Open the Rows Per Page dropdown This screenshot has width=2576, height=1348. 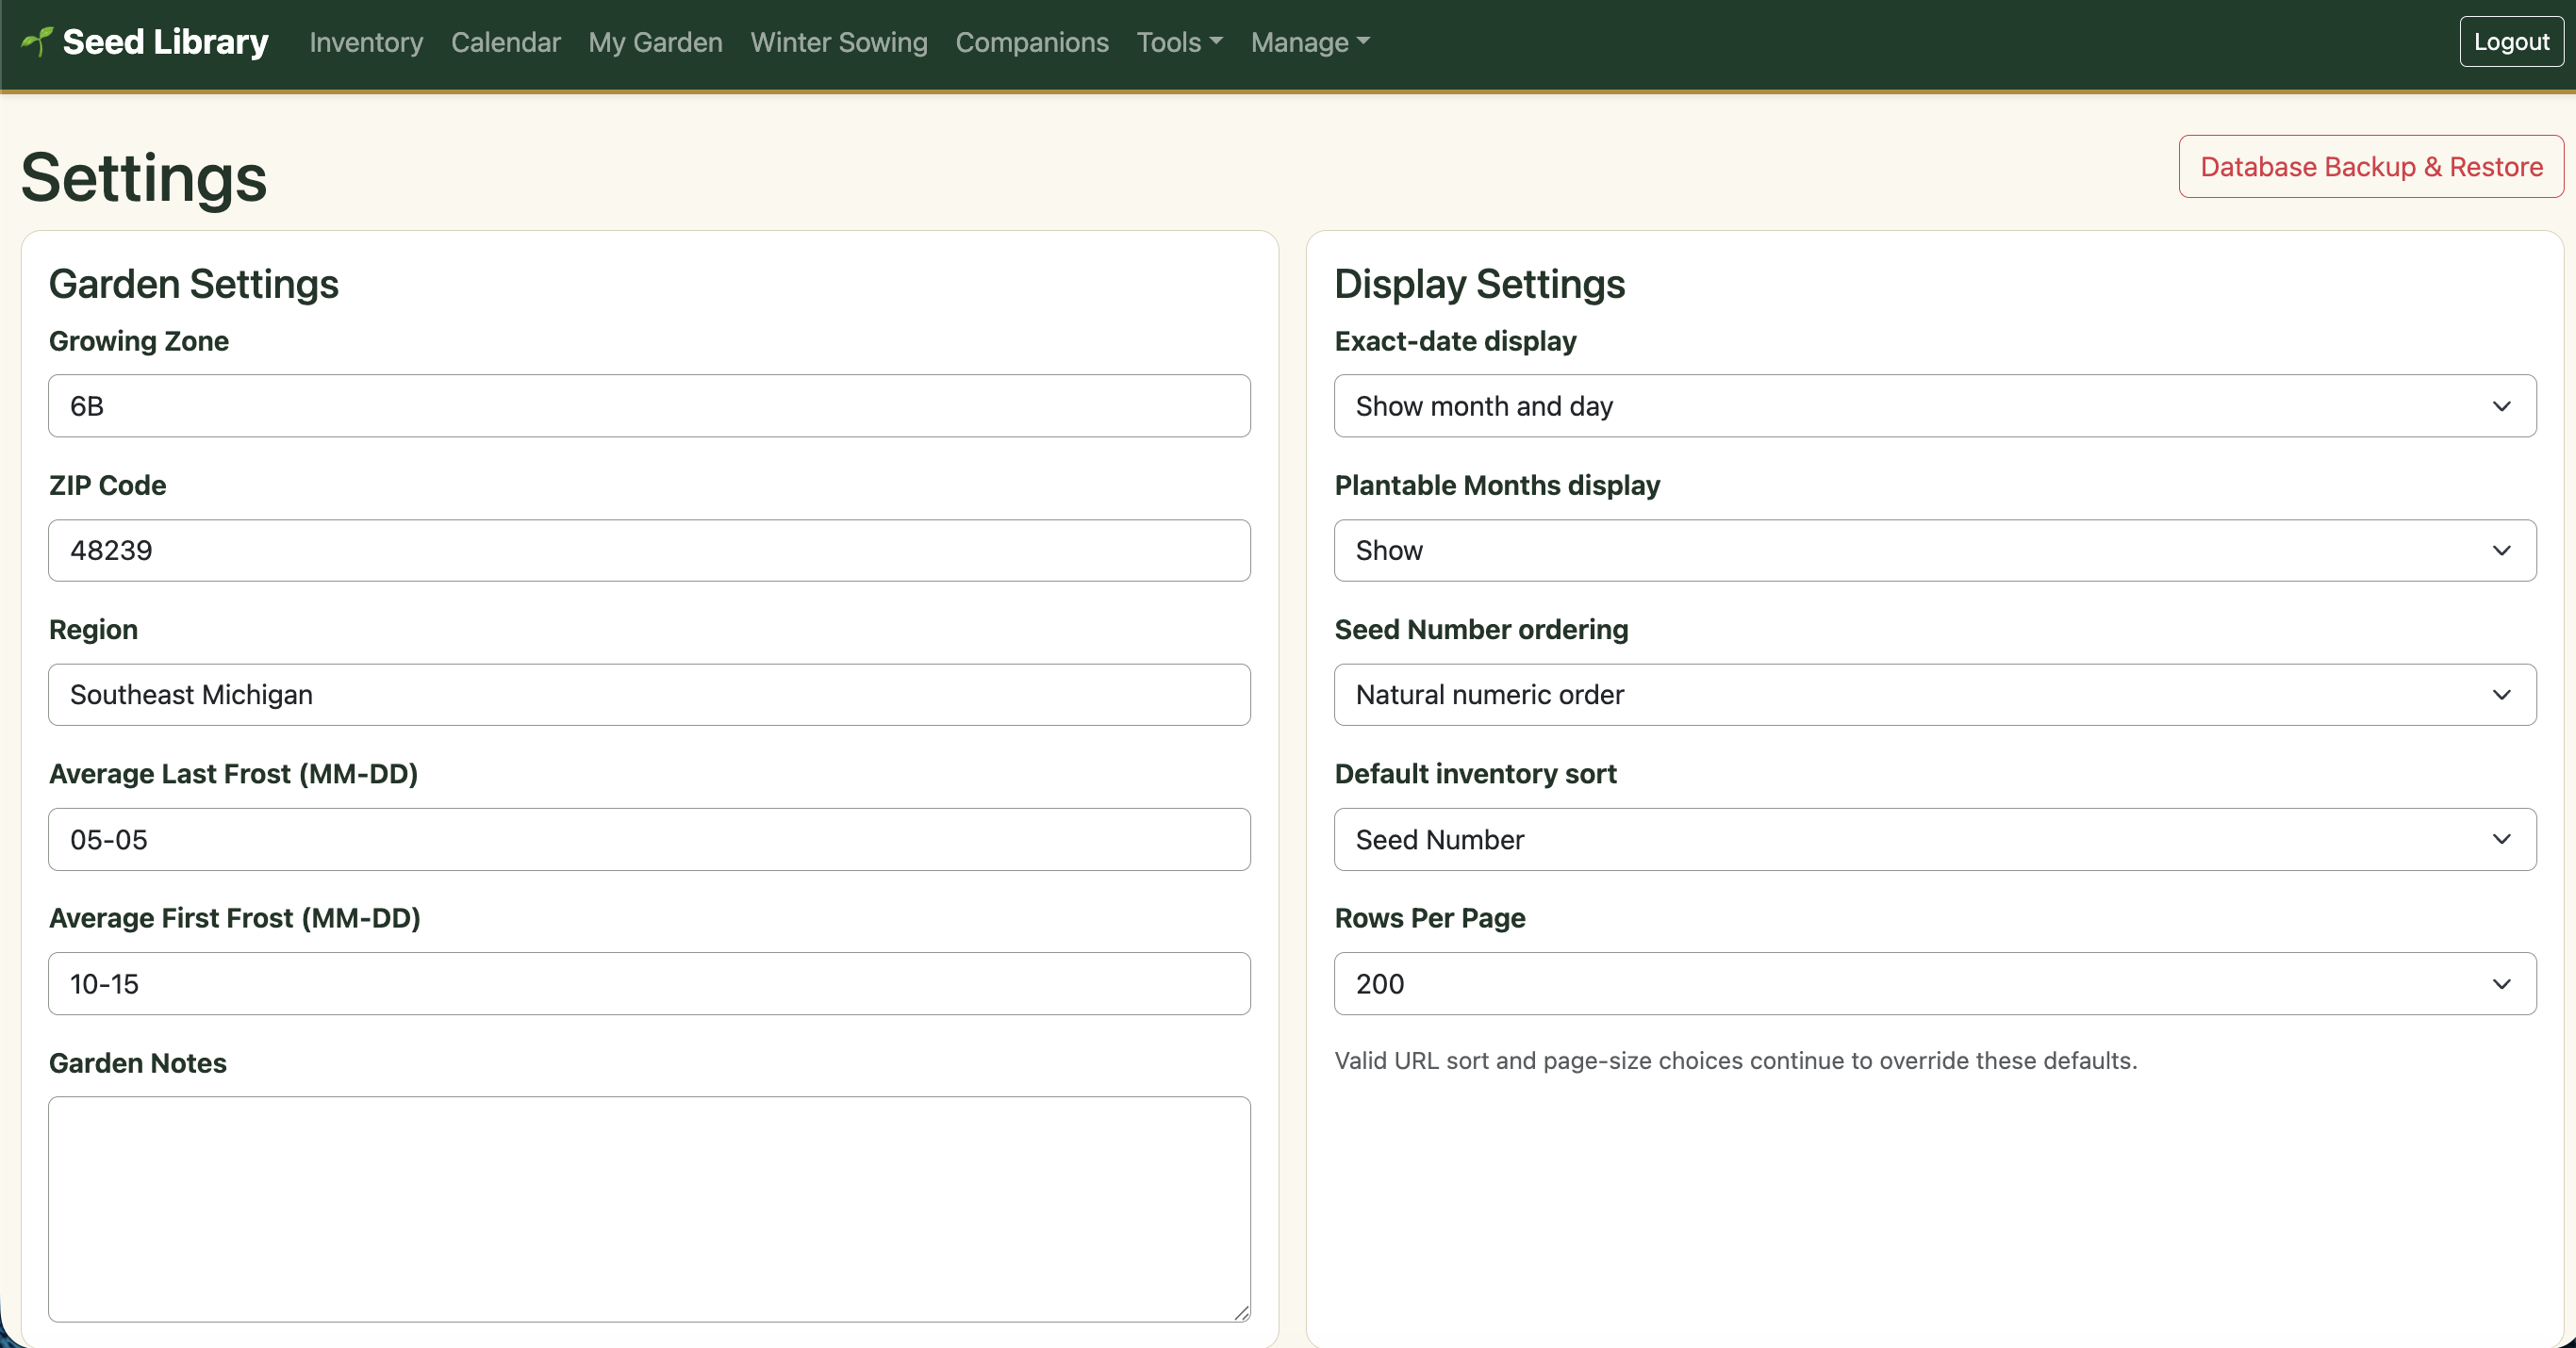(1935, 984)
